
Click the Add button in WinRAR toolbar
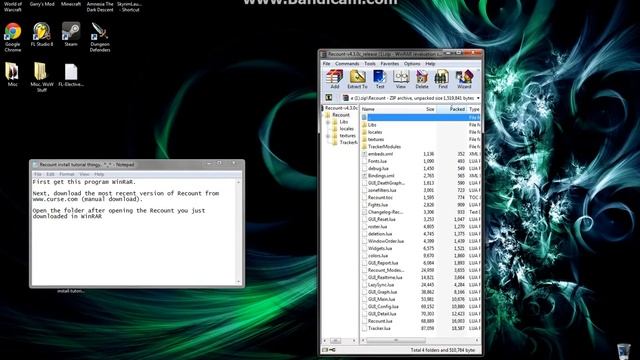(x=335, y=79)
